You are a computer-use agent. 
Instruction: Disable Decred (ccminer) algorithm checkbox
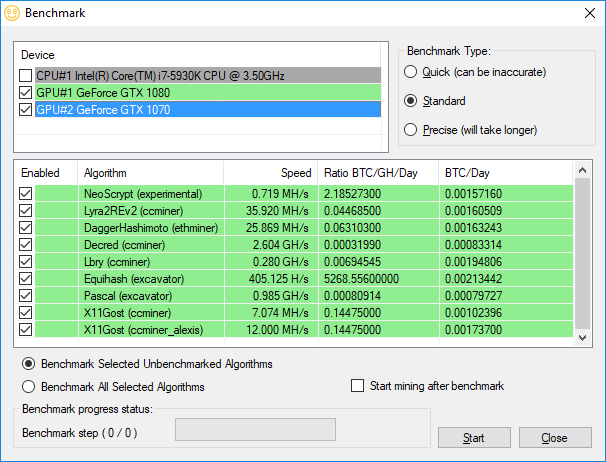tap(26, 244)
